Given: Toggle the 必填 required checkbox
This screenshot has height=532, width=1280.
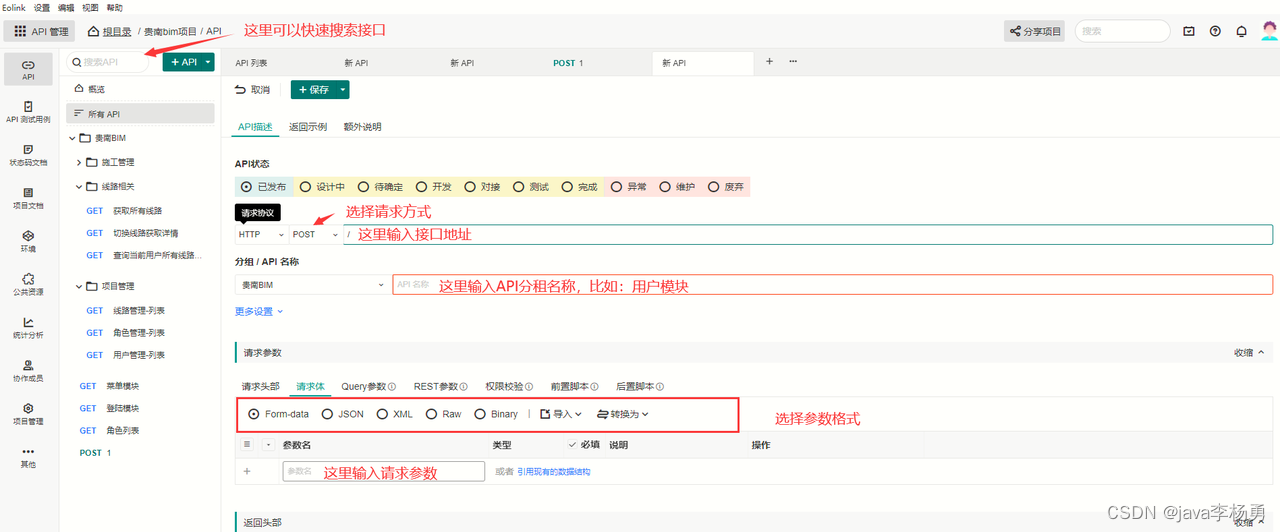Looking at the screenshot, I should pyautogui.click(x=572, y=444).
